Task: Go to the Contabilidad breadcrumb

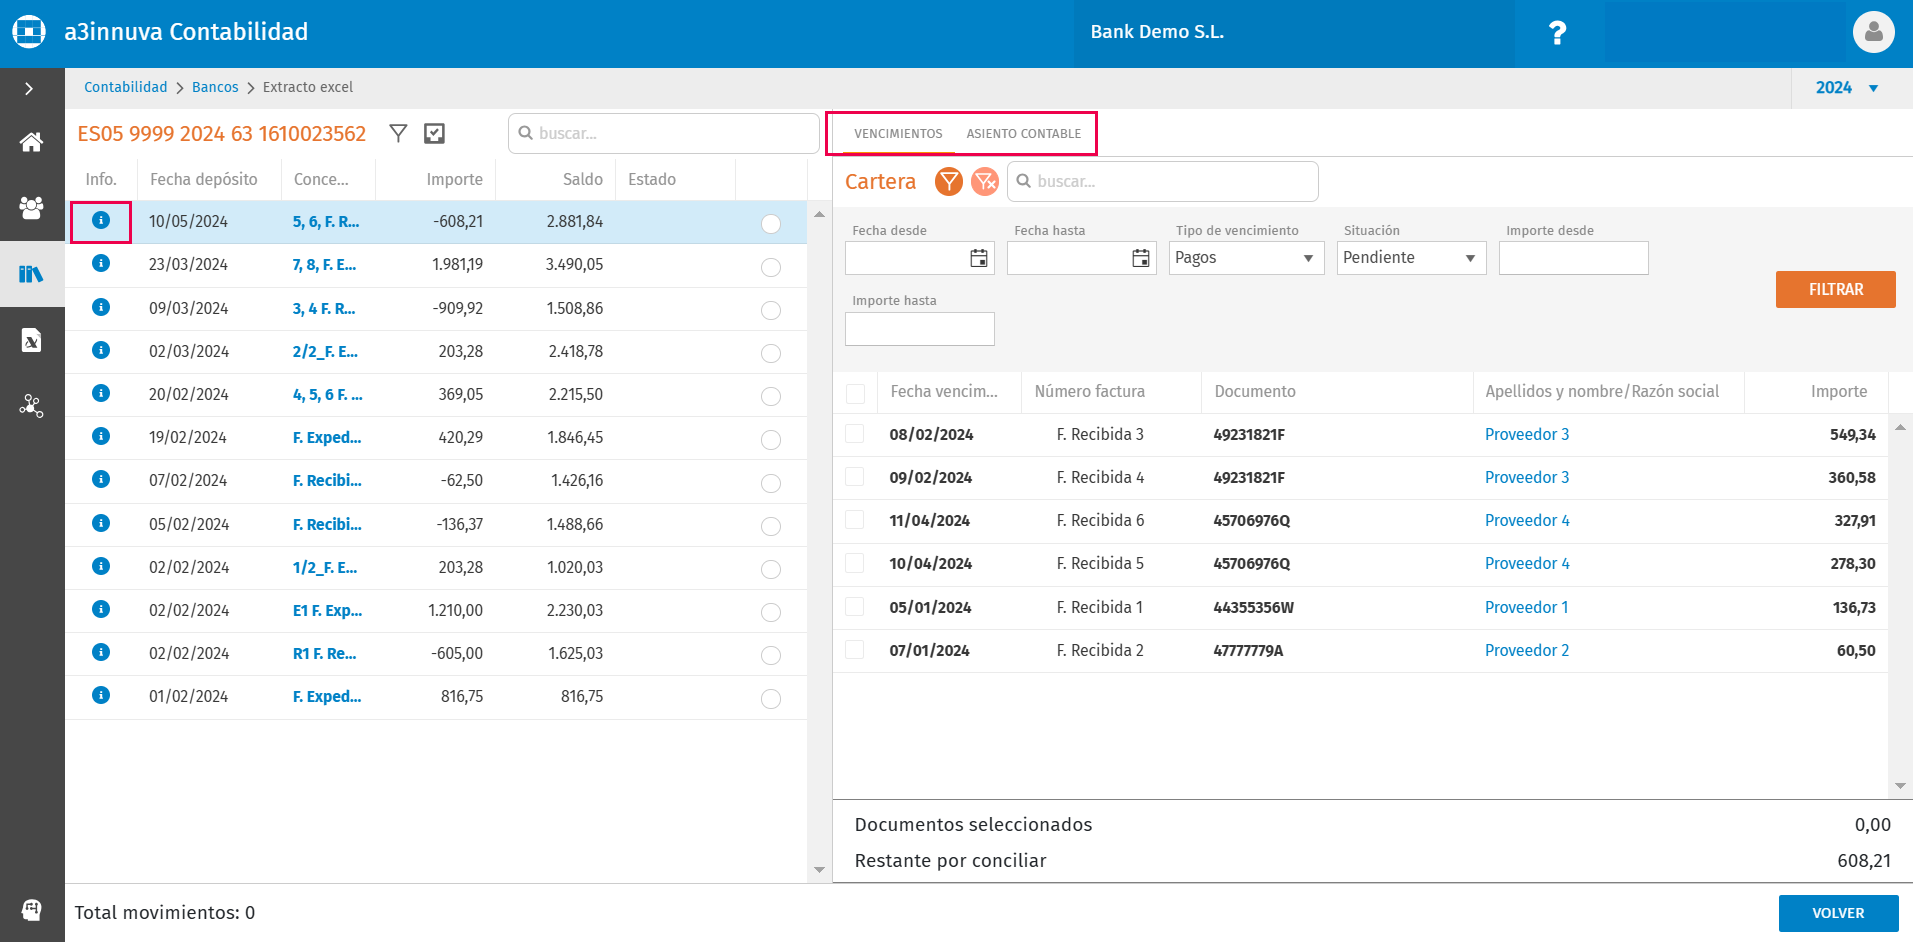Action: (126, 87)
